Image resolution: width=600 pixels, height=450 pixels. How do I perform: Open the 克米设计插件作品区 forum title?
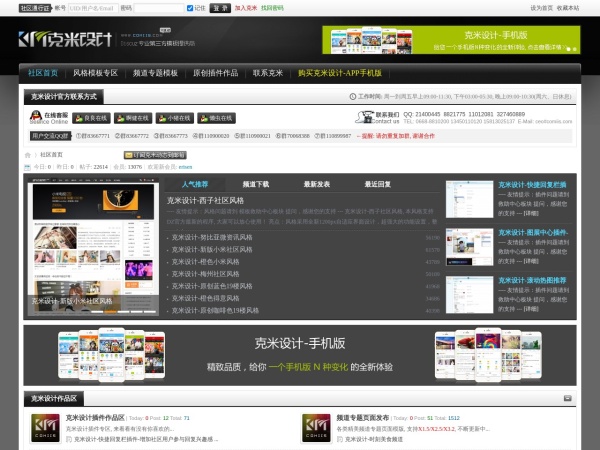point(95,417)
